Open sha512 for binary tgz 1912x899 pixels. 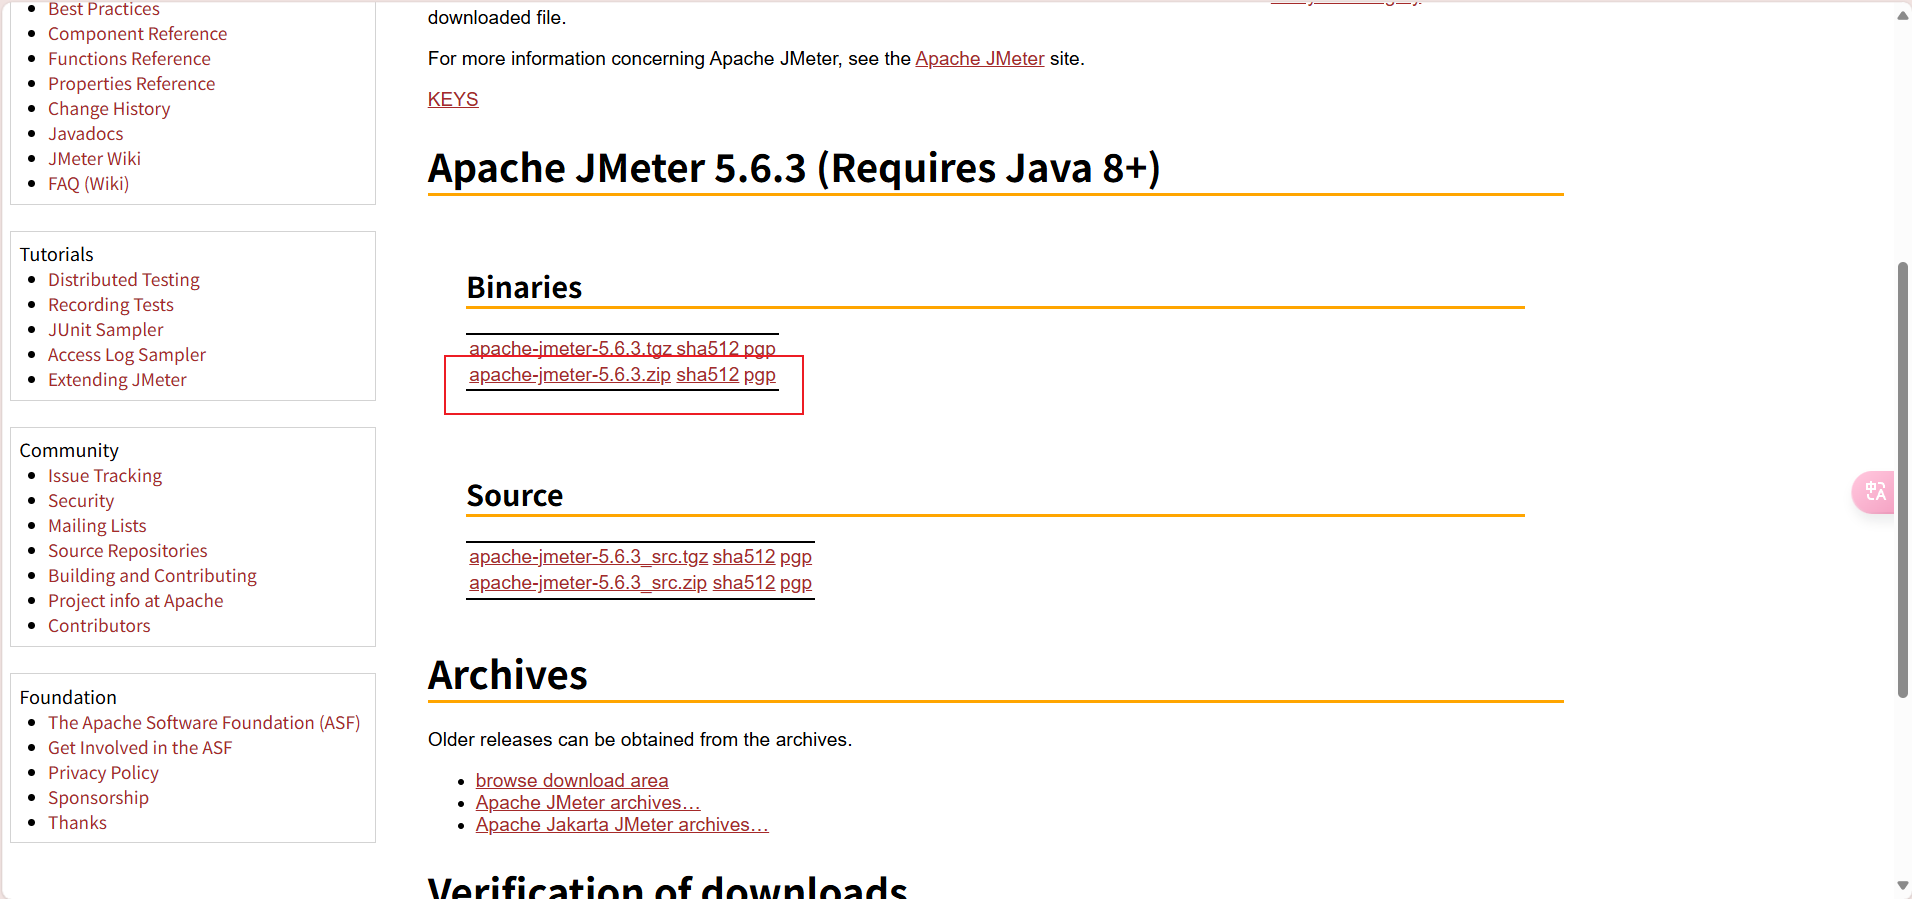click(x=707, y=349)
